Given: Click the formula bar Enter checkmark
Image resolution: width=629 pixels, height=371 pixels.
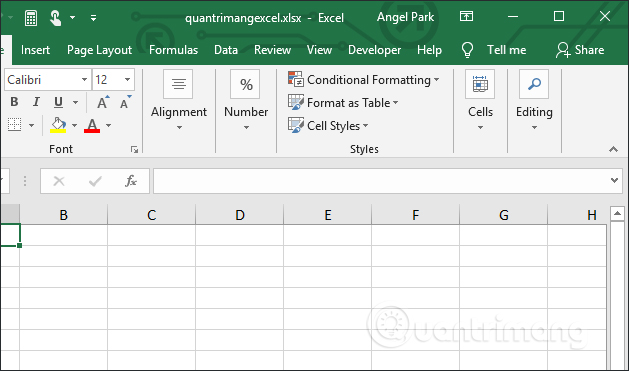Looking at the screenshot, I should tap(95, 181).
